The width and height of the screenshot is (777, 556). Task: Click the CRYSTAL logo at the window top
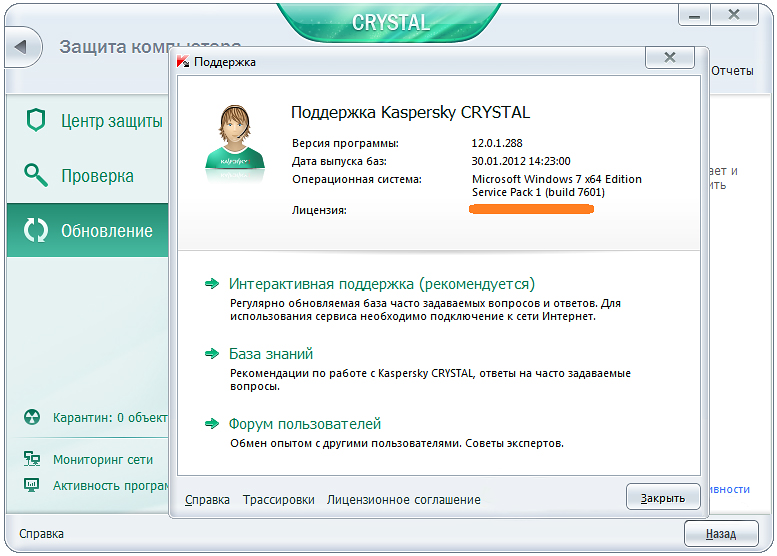(x=391, y=22)
